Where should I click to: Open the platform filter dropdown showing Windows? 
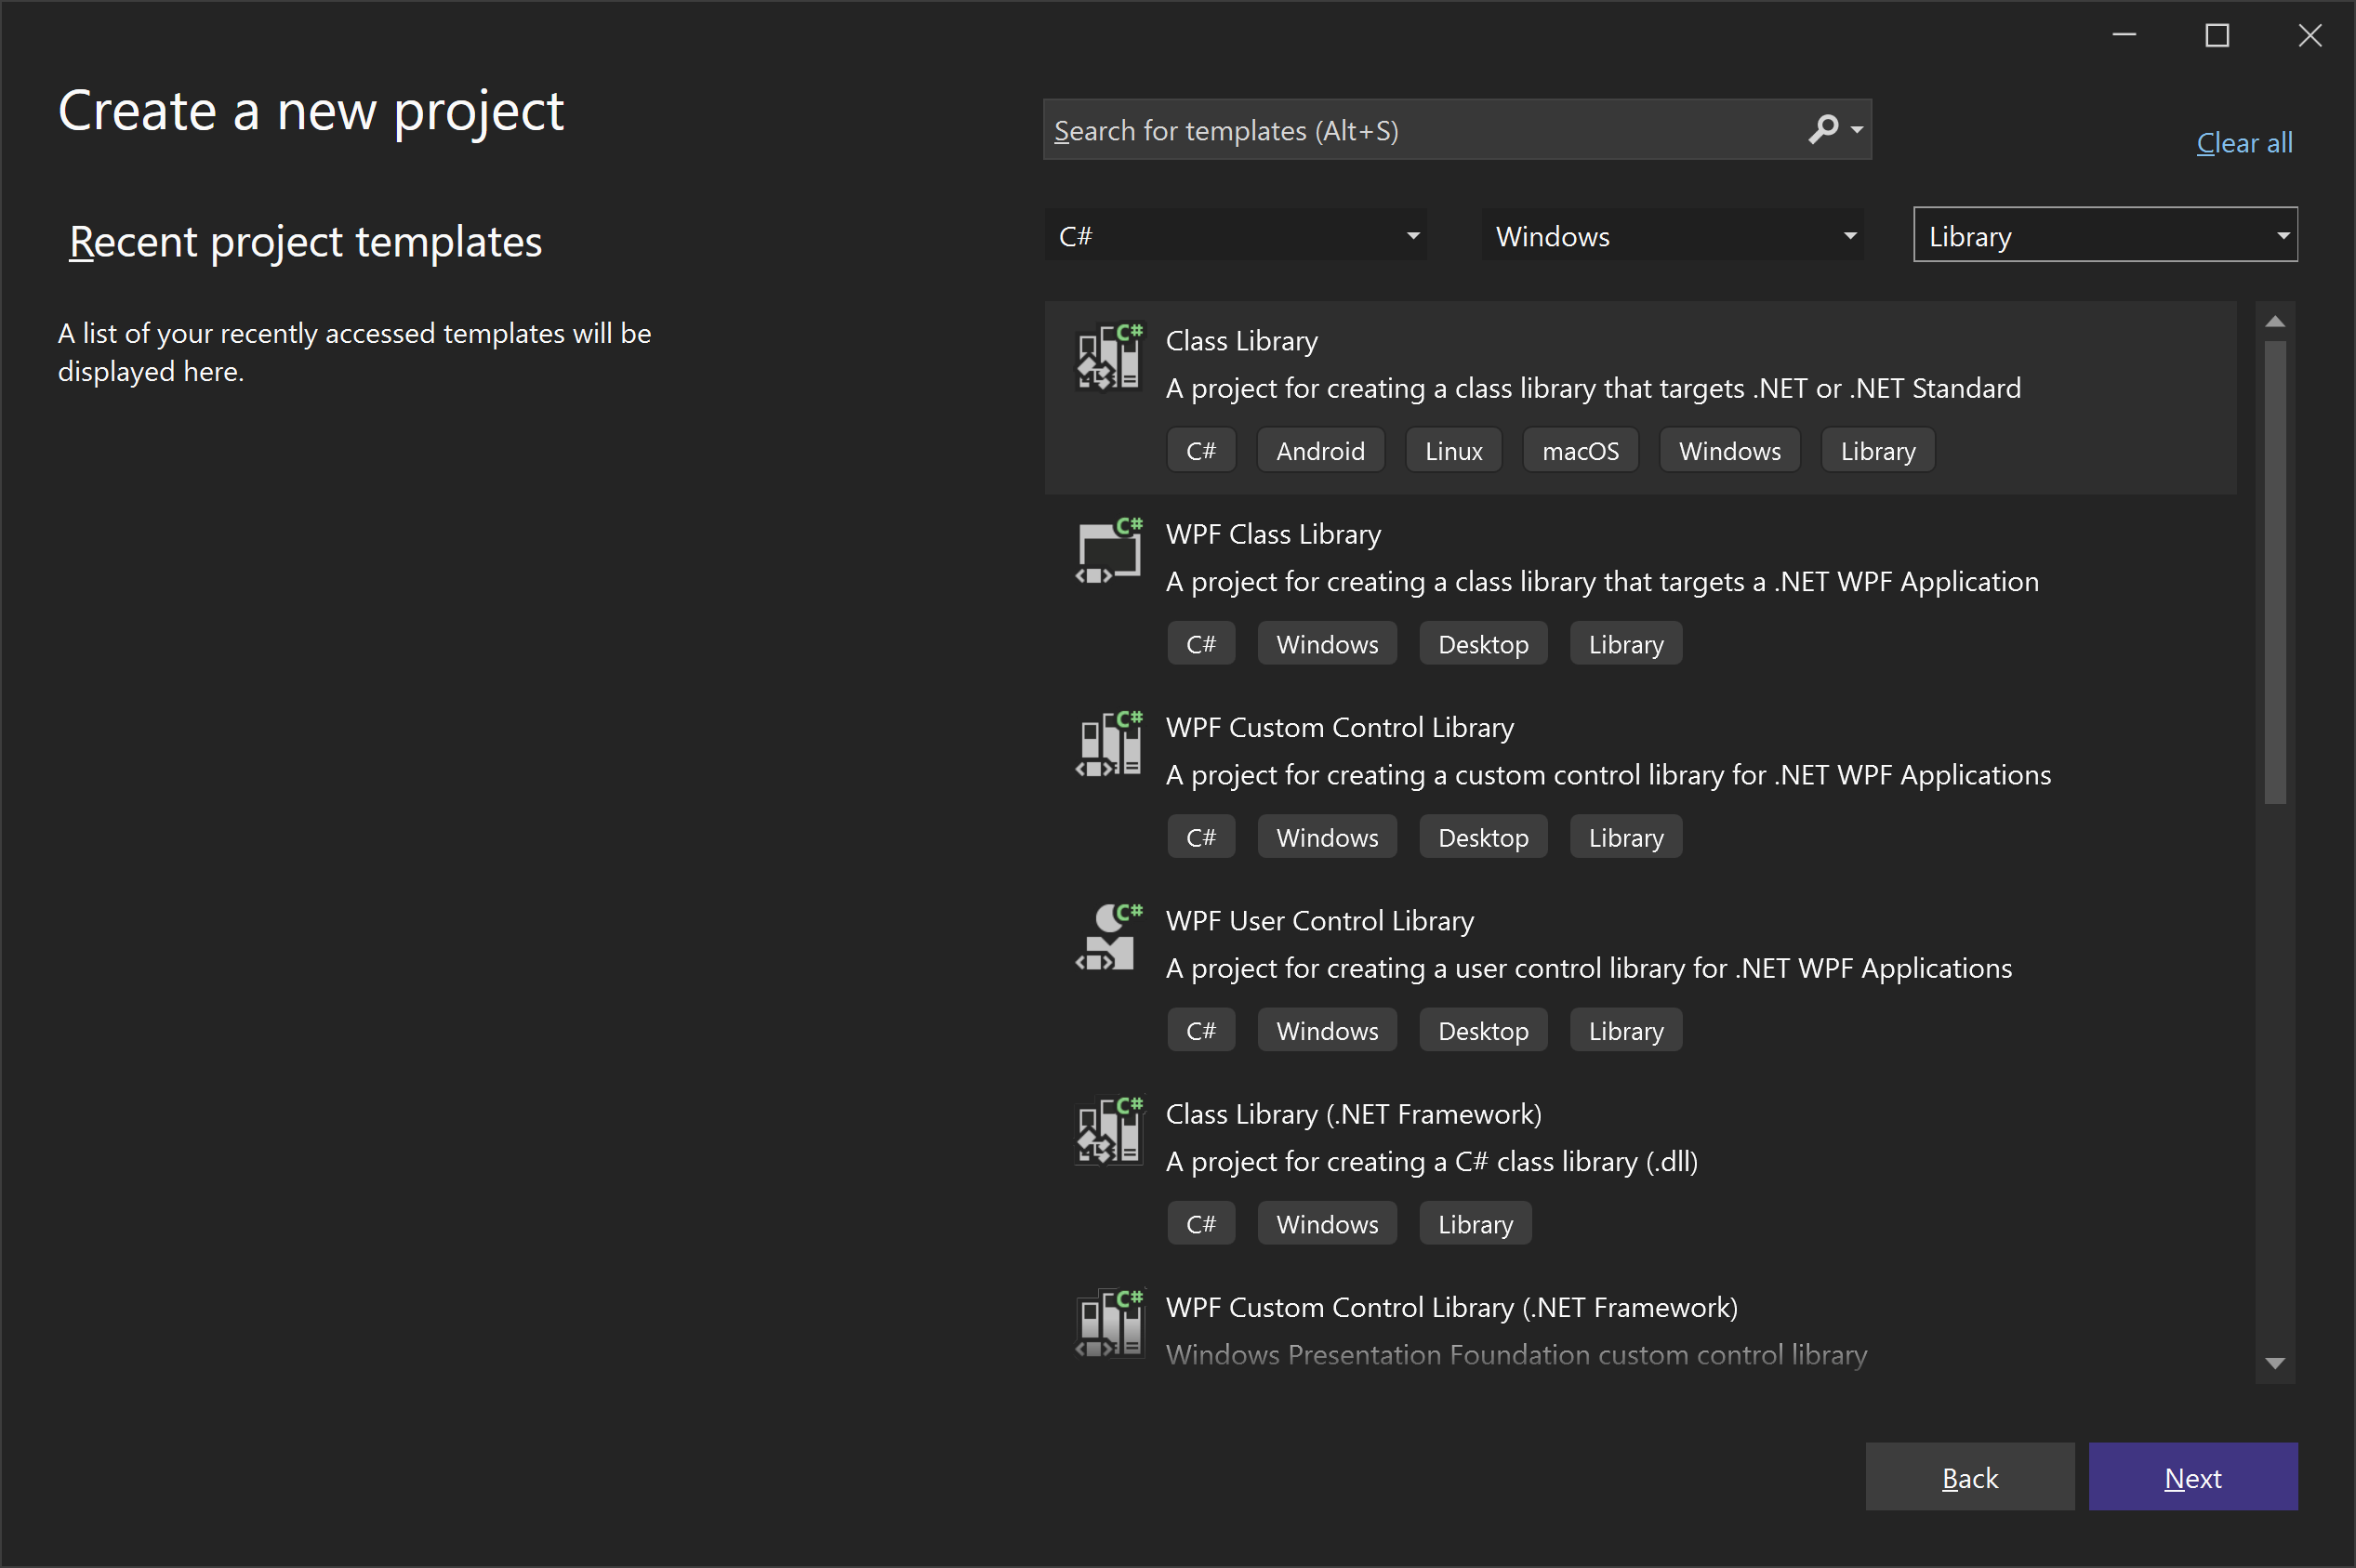[1672, 236]
